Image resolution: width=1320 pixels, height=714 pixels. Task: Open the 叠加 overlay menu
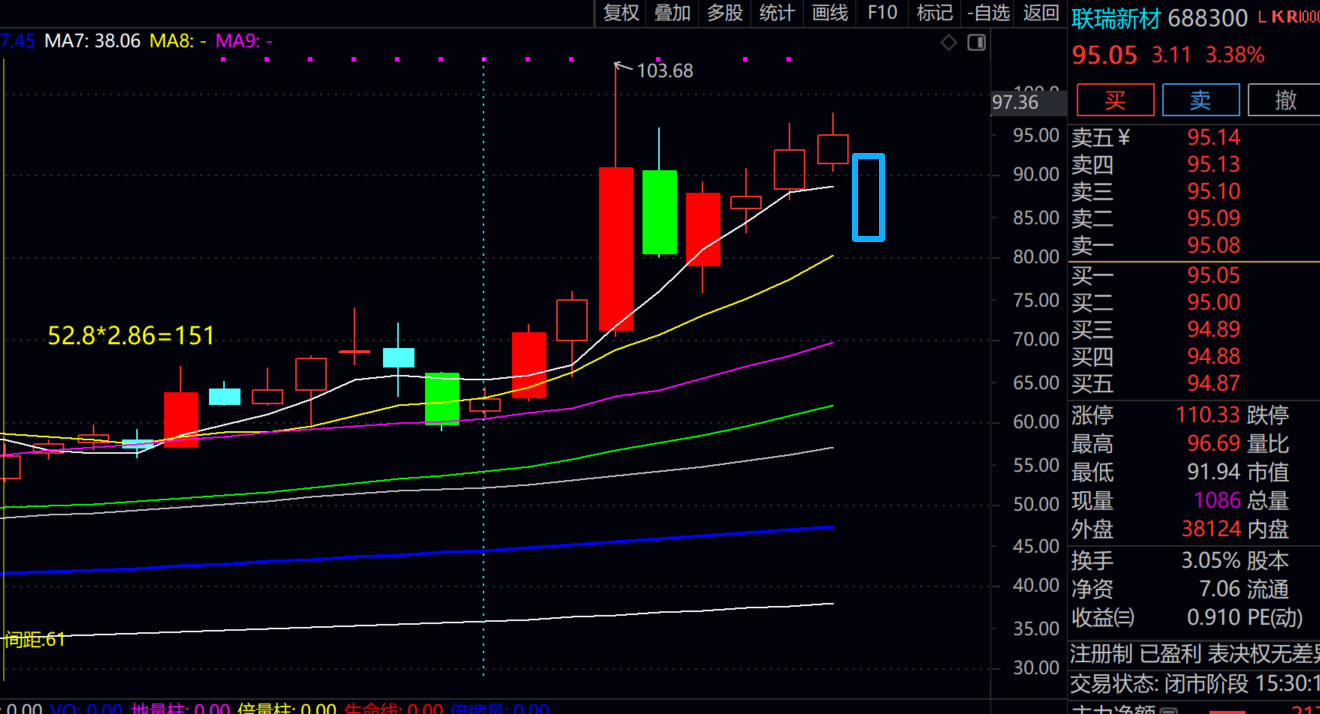pos(672,13)
